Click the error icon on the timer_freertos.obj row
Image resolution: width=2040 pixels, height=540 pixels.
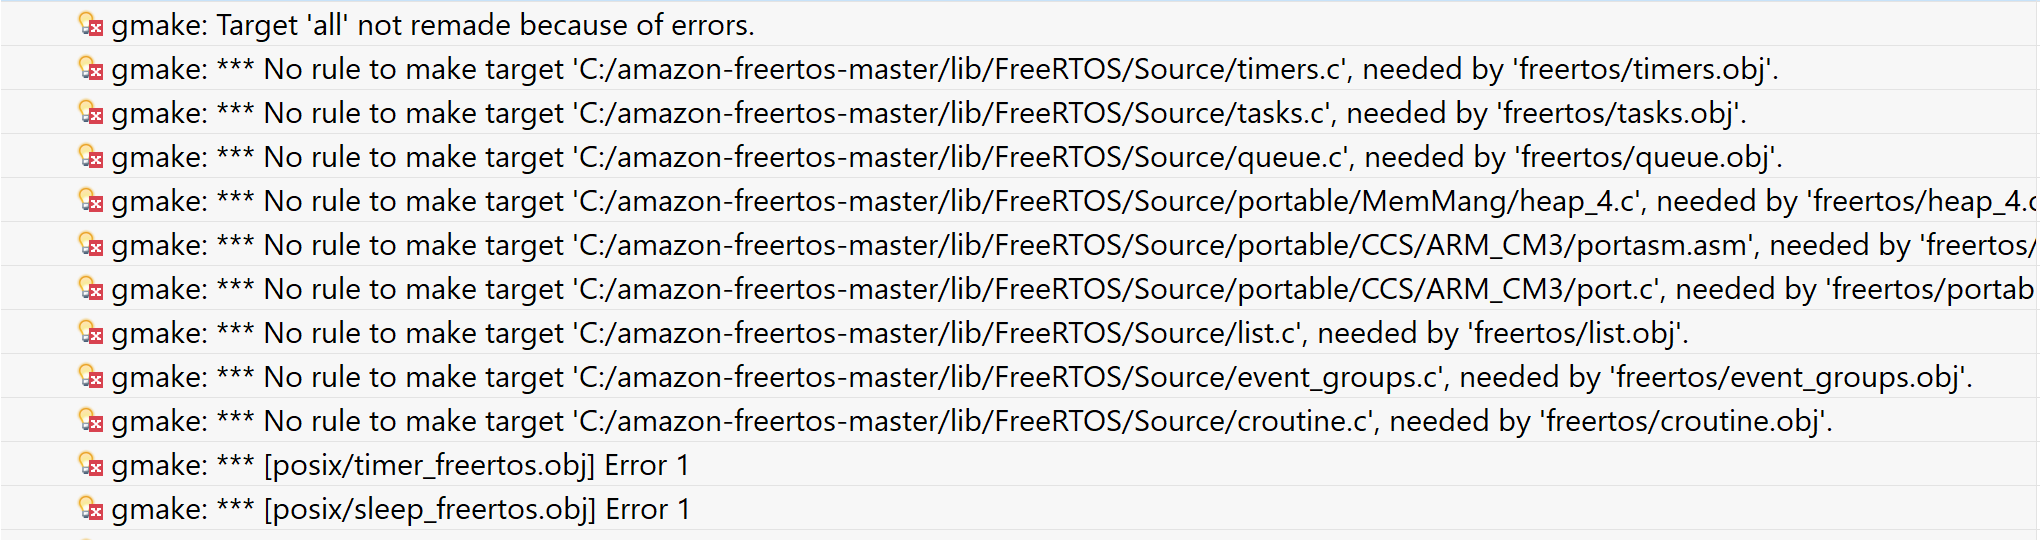click(91, 465)
